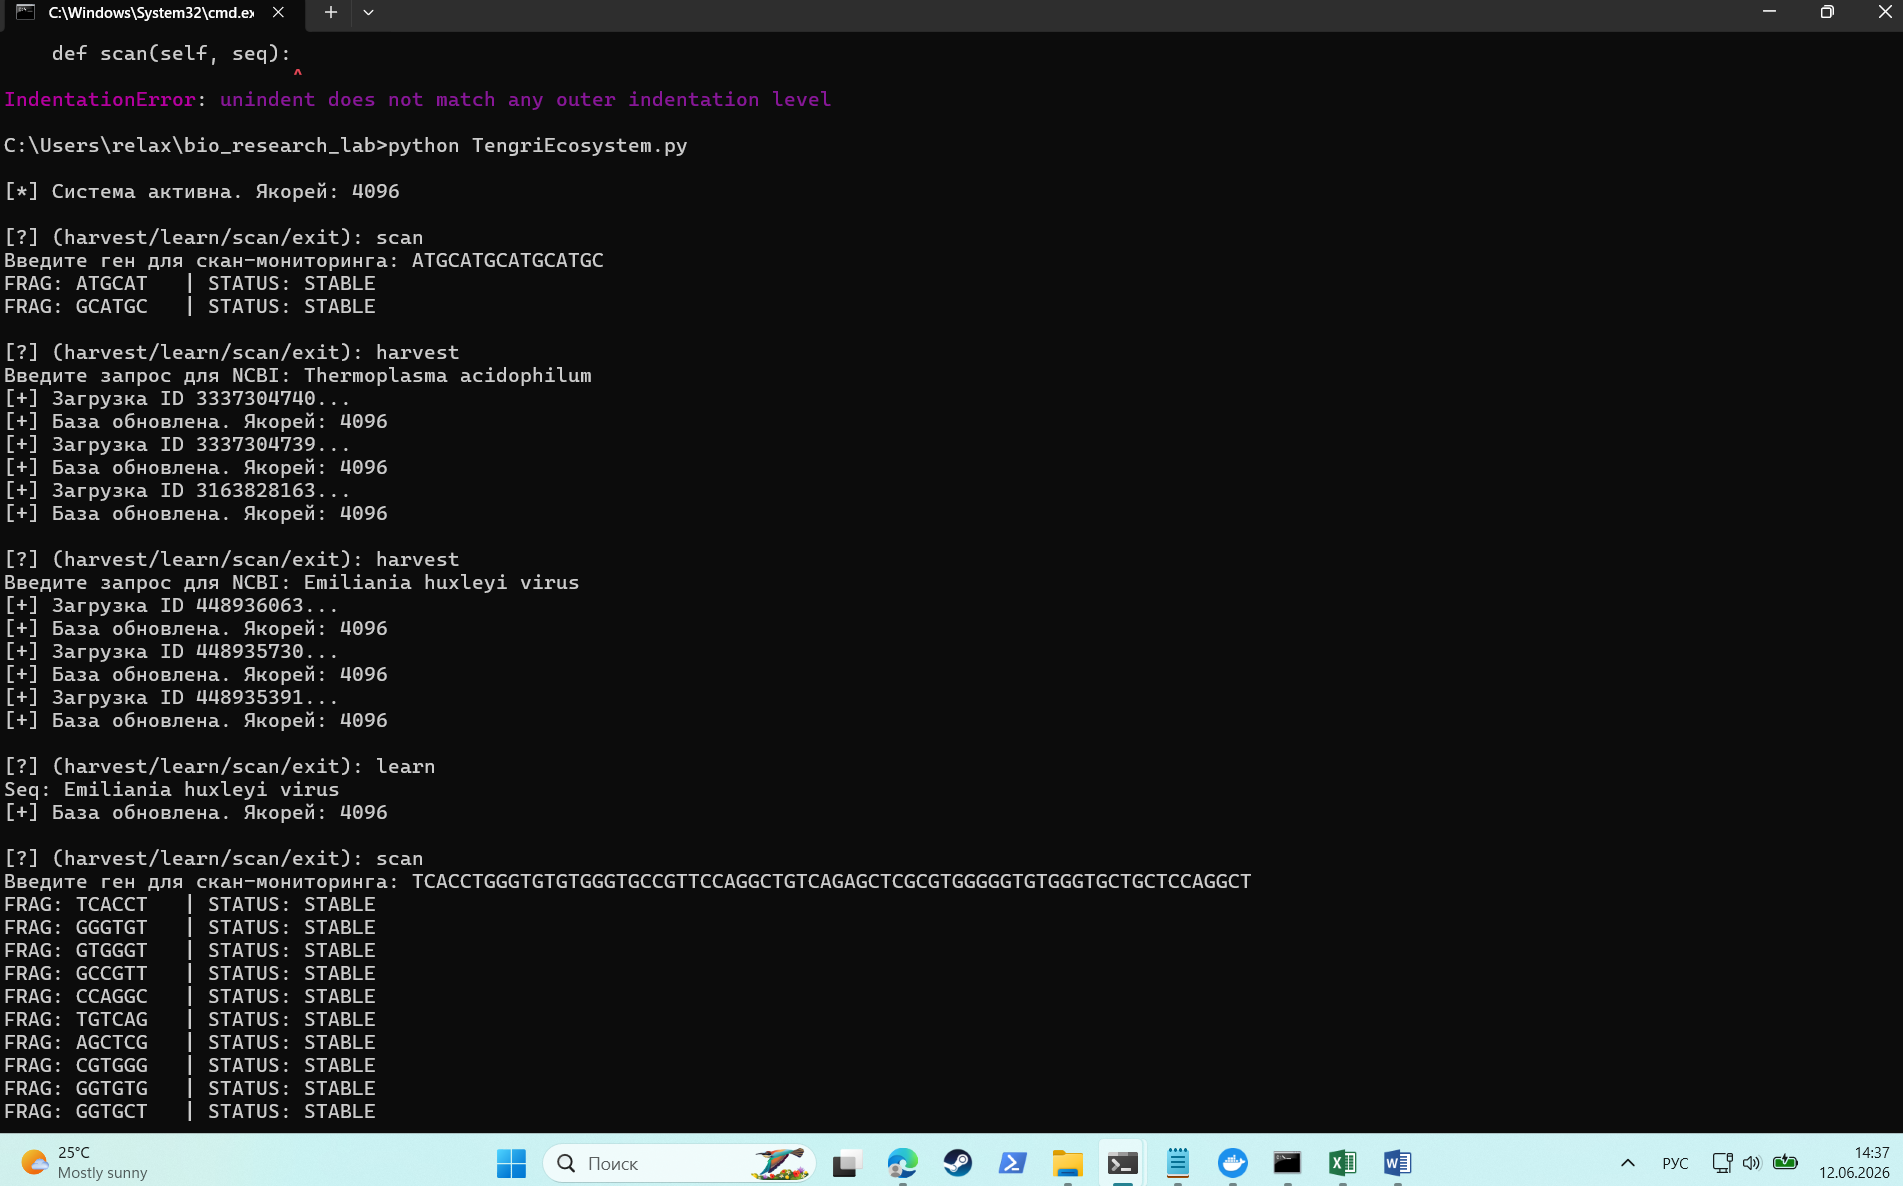Open PowerShell from the taskbar

[x=1012, y=1163]
